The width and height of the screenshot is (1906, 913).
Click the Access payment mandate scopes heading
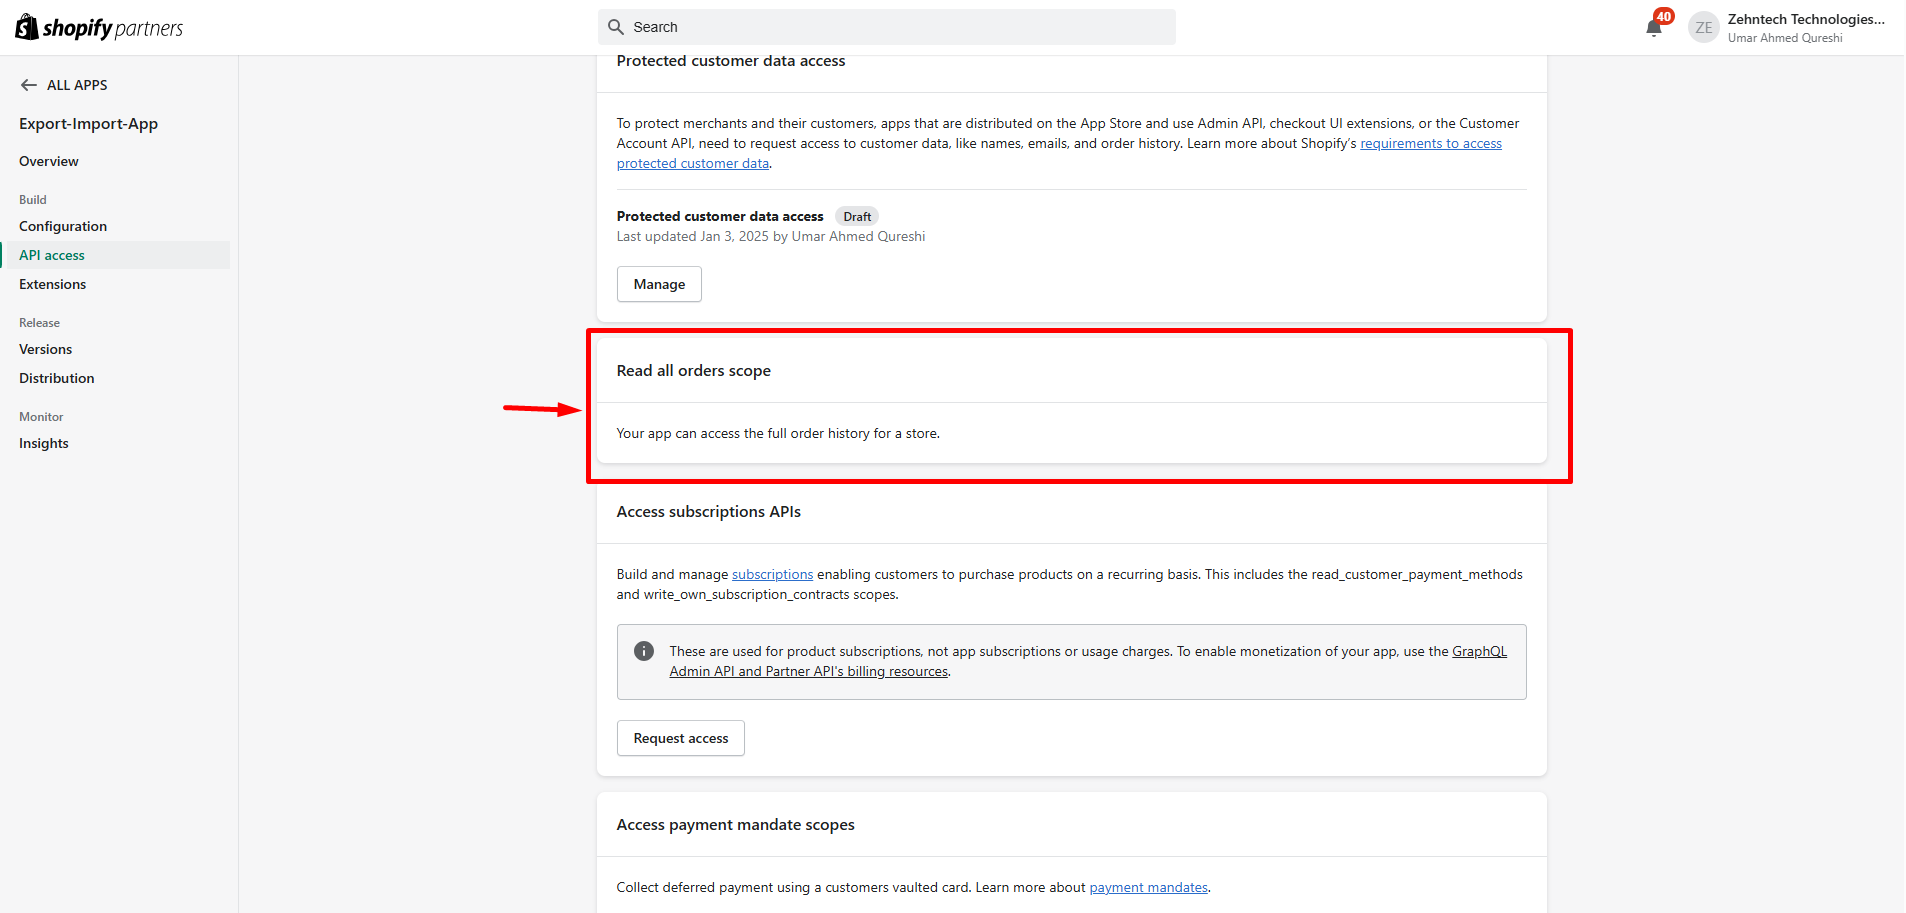point(736,825)
